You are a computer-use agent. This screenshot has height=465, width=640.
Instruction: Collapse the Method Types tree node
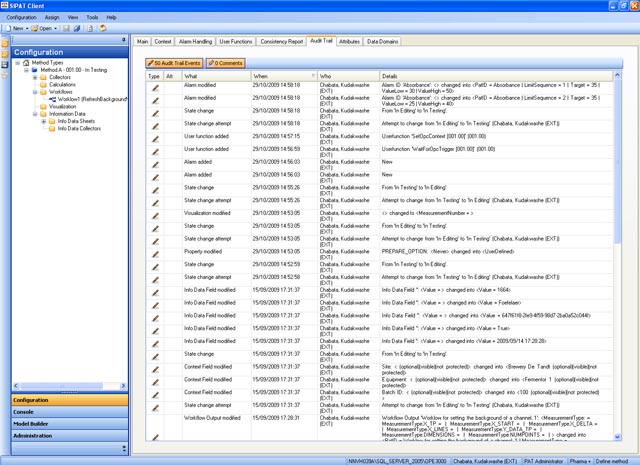pos(17,63)
